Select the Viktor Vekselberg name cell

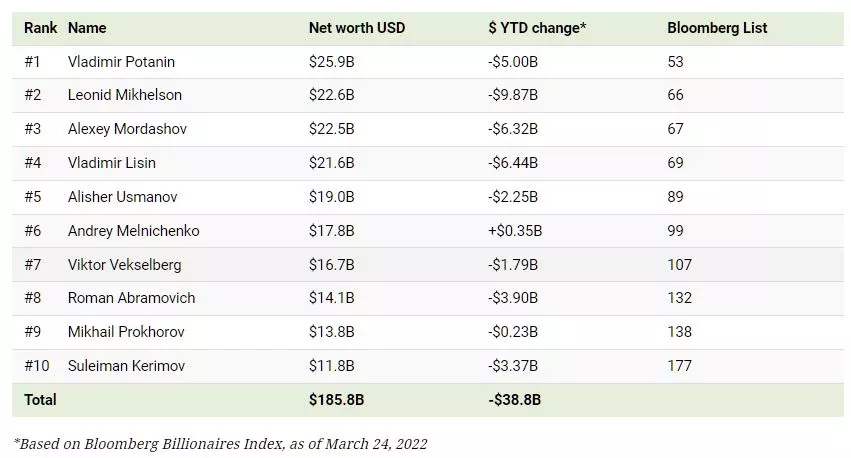click(x=125, y=265)
